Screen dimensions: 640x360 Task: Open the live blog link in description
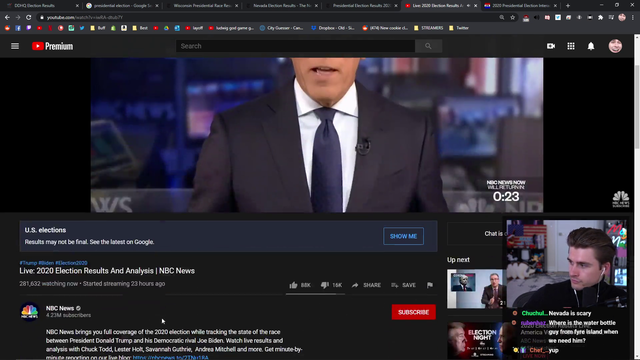click(170, 358)
